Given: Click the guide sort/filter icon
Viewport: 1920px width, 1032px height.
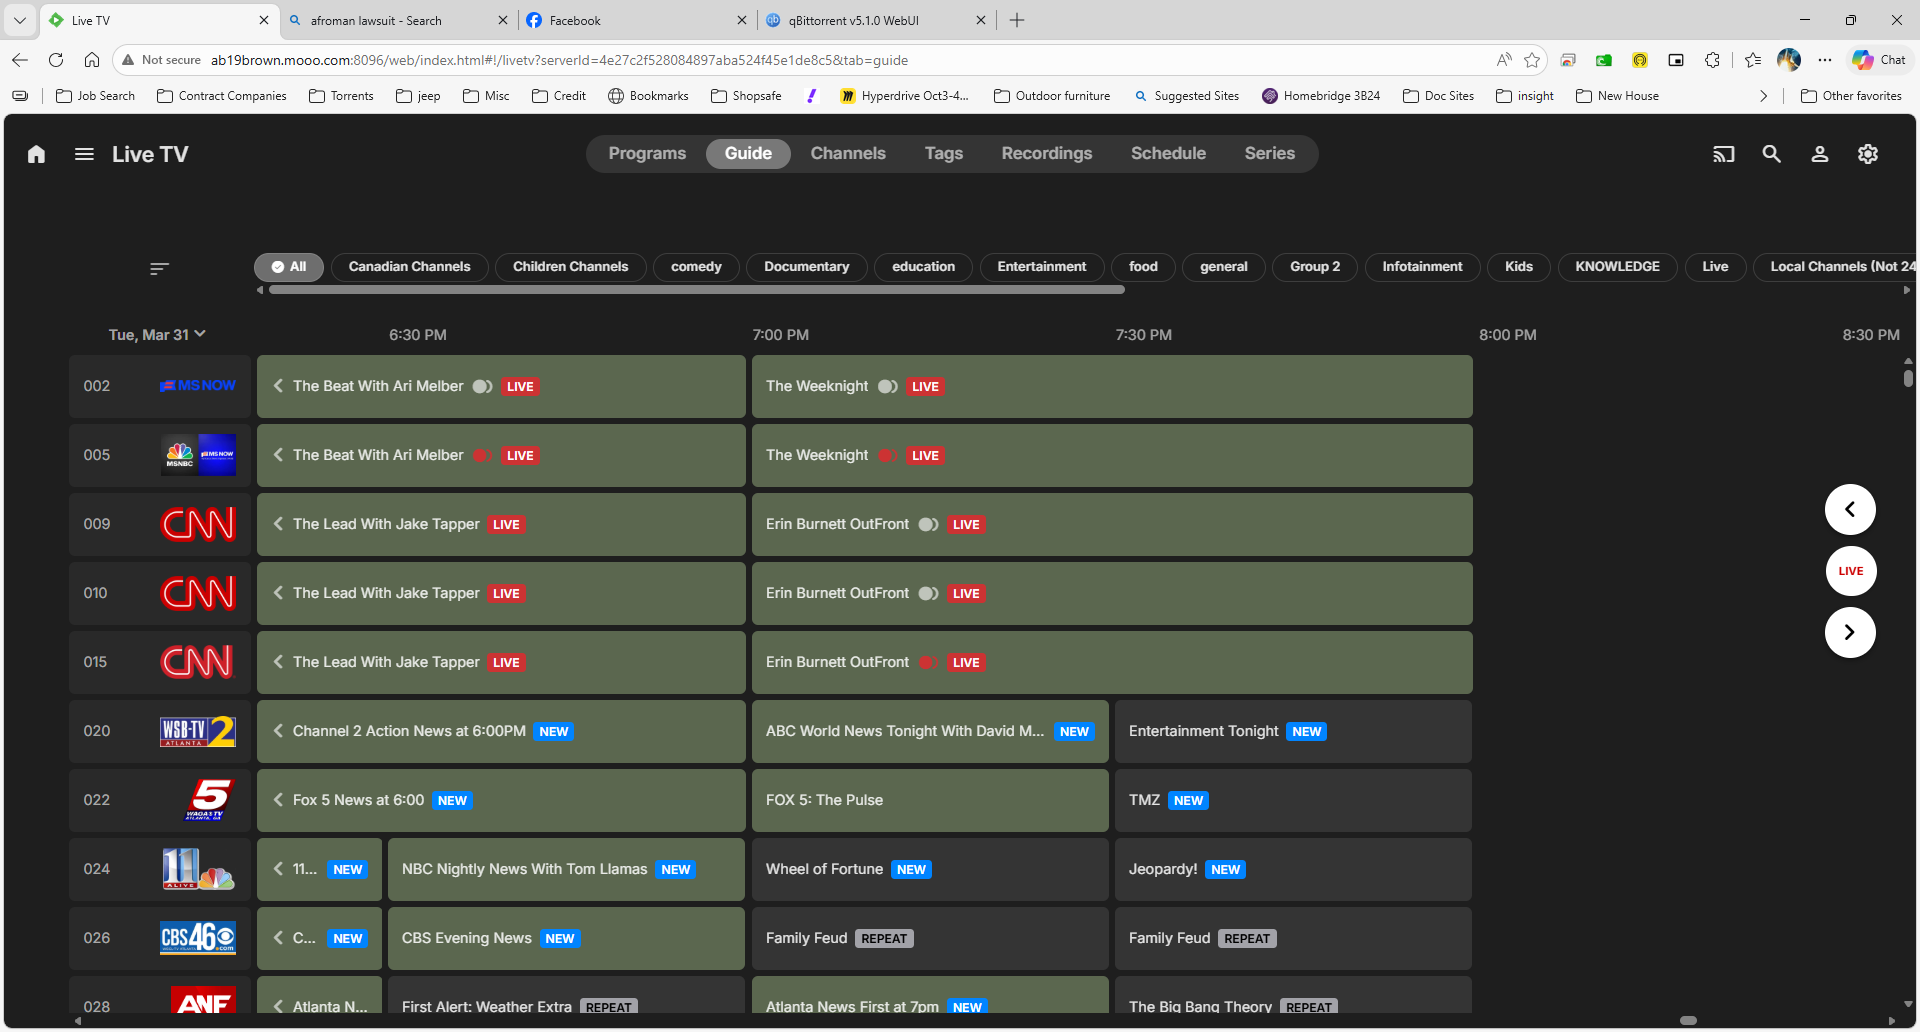Looking at the screenshot, I should point(159,268).
